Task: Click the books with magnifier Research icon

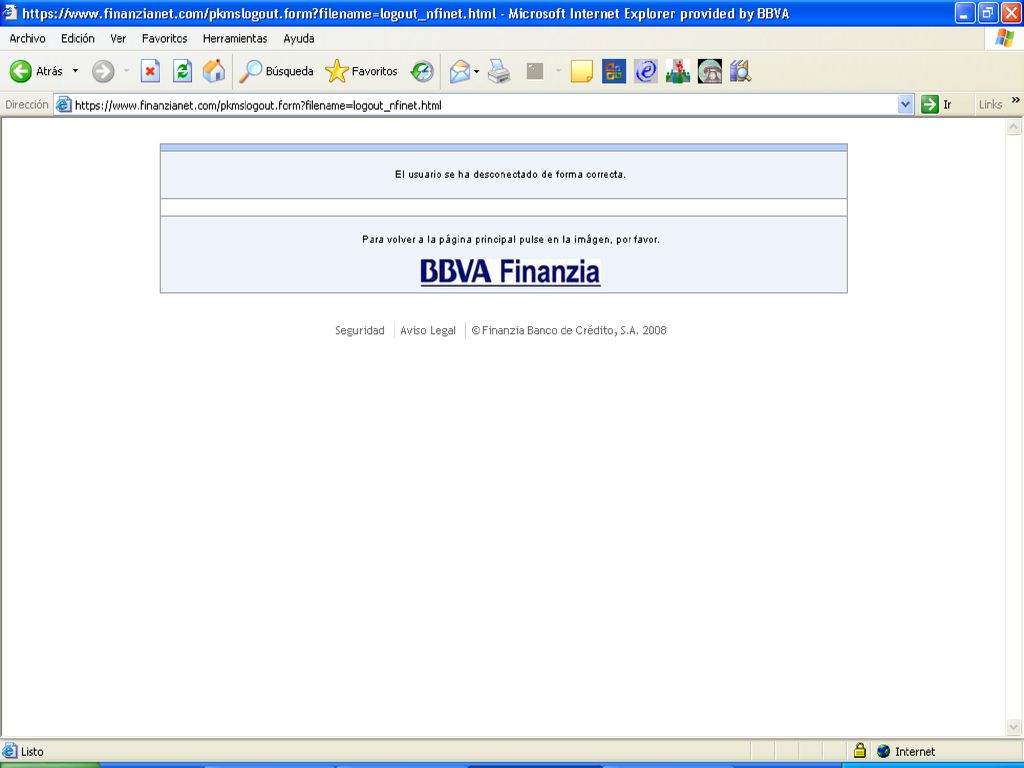Action: point(741,71)
